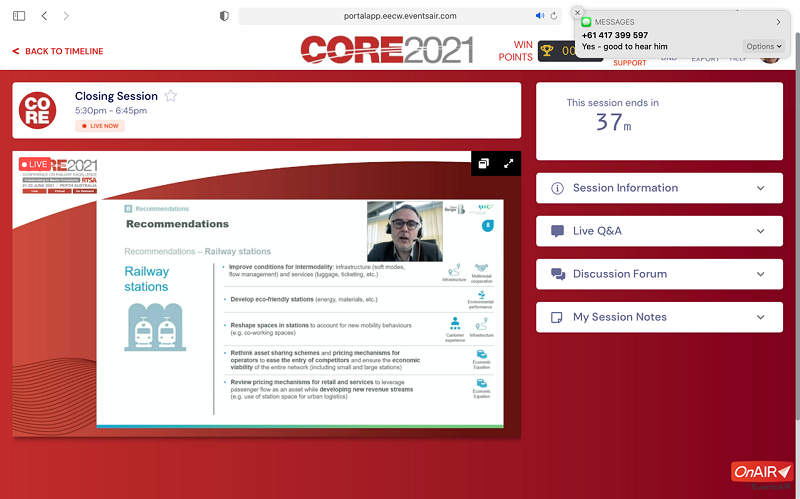Click the Discussion Forum bubbles icon
Viewport: 800px width, 499px height.
(x=558, y=274)
